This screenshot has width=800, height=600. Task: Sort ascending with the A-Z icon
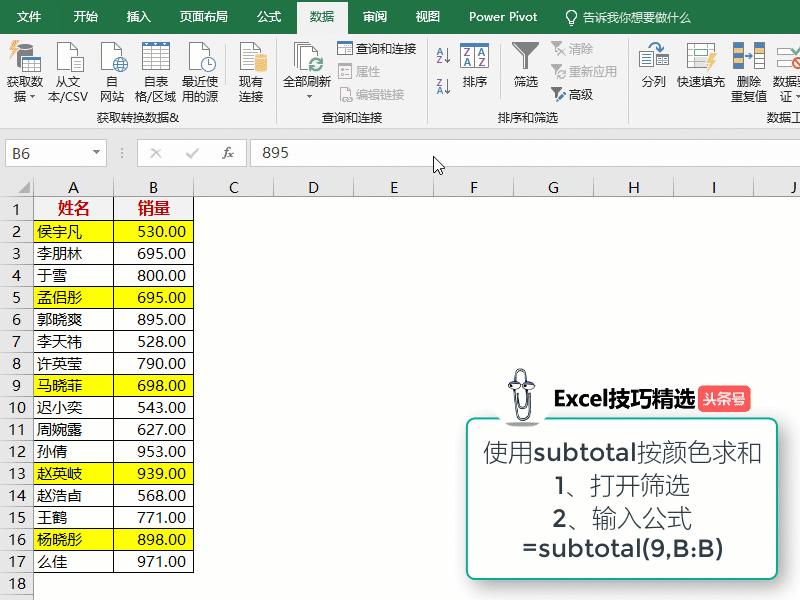point(441,55)
